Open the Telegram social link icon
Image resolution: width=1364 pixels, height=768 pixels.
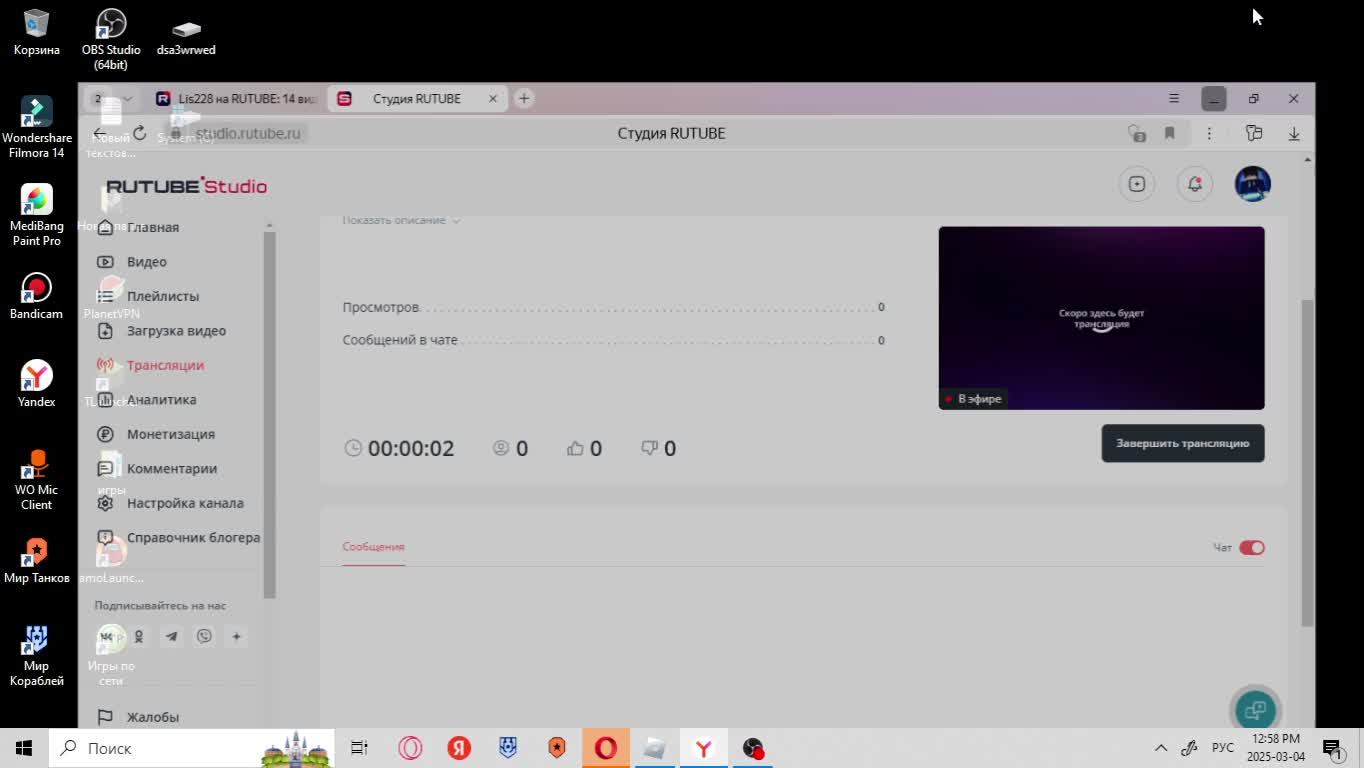point(171,636)
